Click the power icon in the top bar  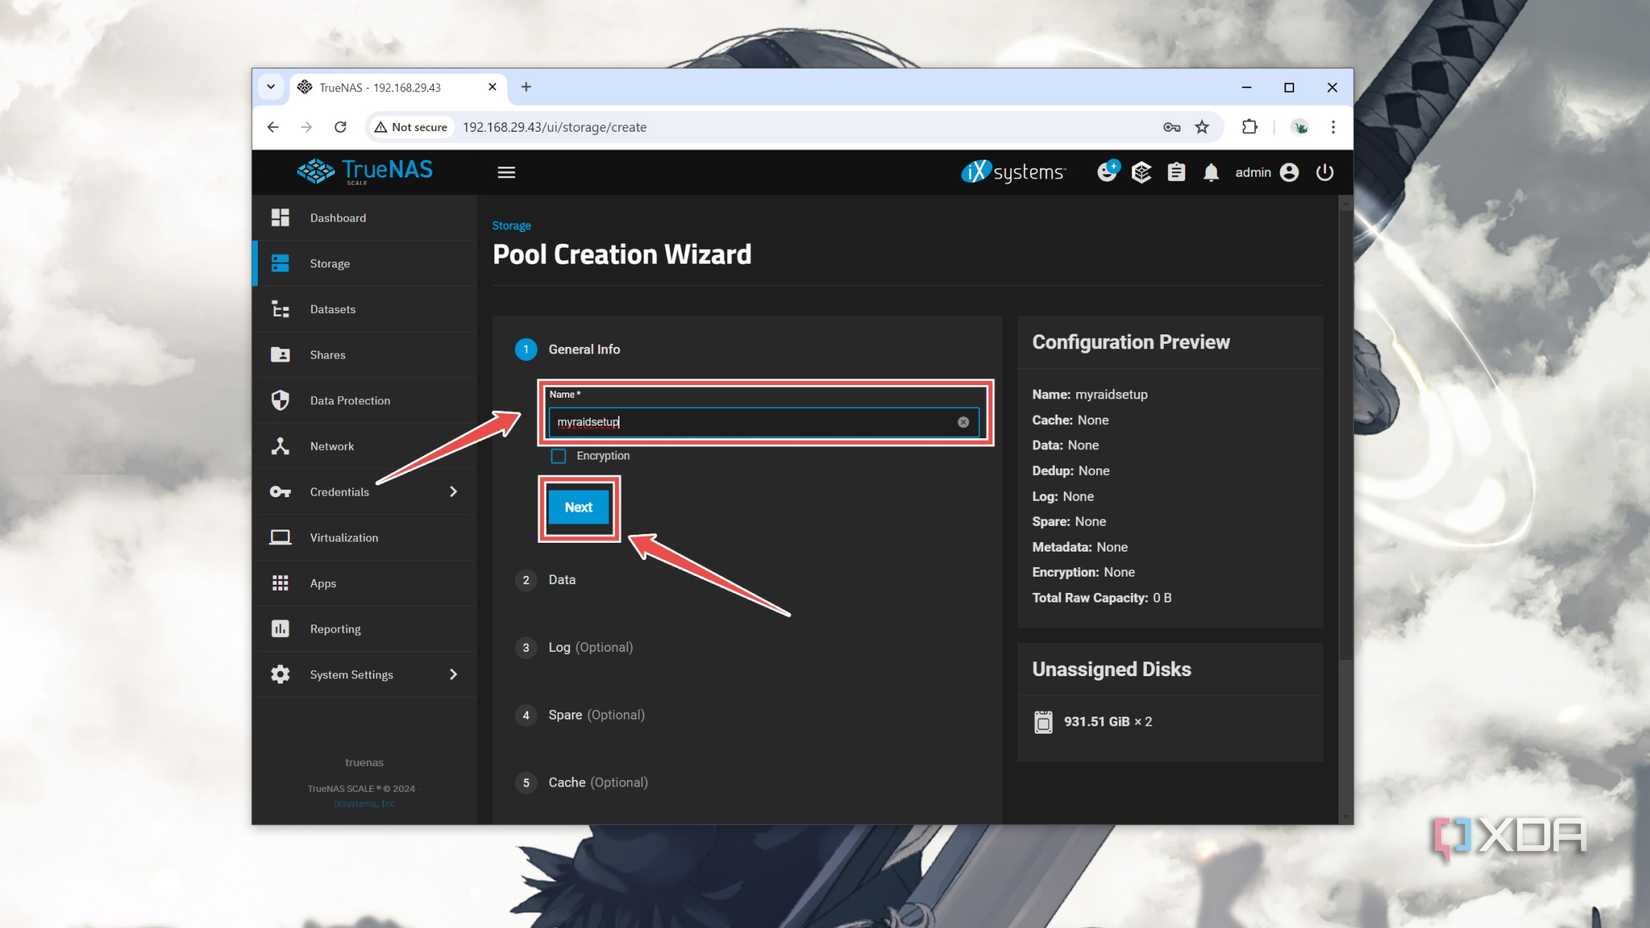pos(1325,171)
